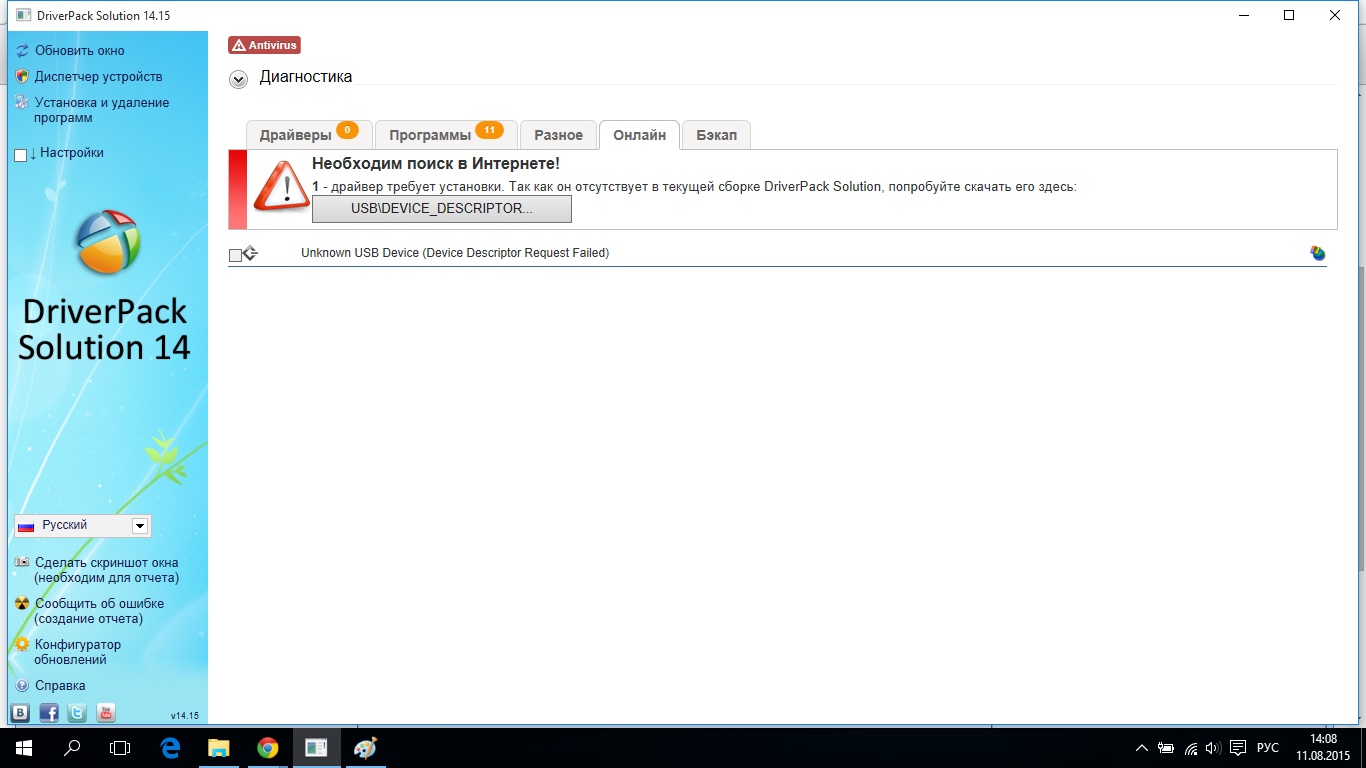This screenshot has height=768, width=1366.
Task: Open File Explorer from the taskbar
Action: coord(218,747)
